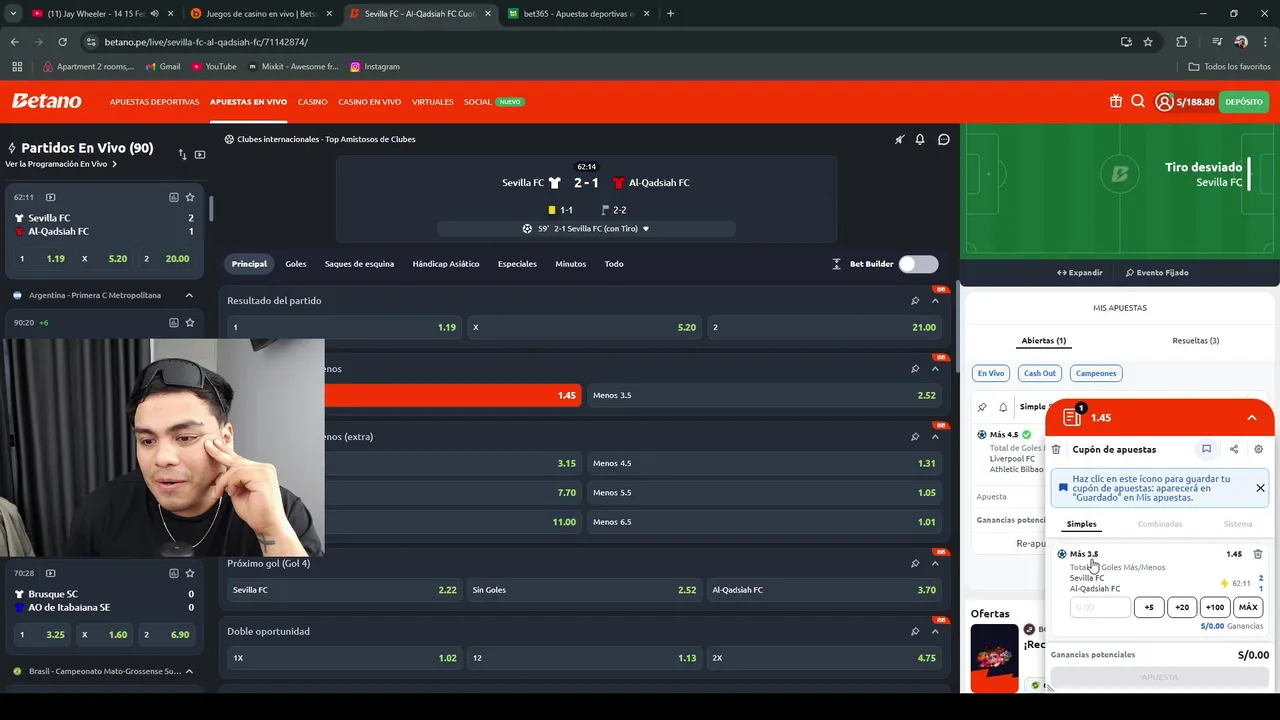Collapse Argentina Primera C Metropolitana league
This screenshot has height=720, width=1280.
[x=188, y=295]
